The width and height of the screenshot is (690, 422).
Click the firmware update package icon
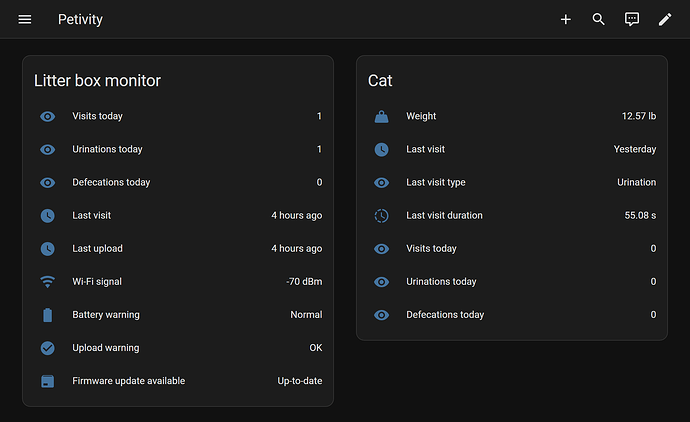pyautogui.click(x=48, y=381)
